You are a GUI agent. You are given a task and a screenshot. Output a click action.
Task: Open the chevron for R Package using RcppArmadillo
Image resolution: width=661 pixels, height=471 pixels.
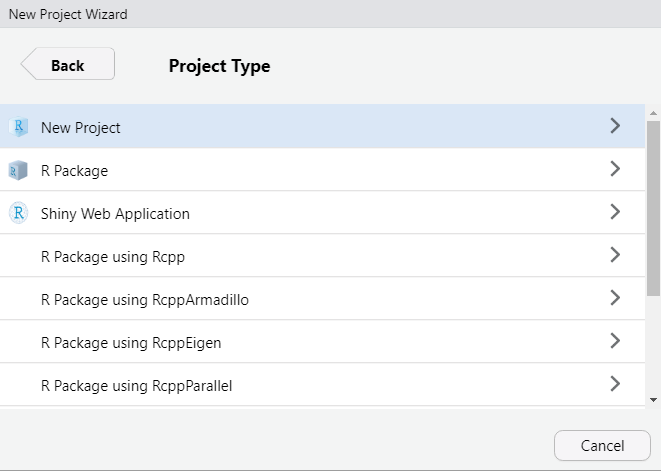point(615,298)
